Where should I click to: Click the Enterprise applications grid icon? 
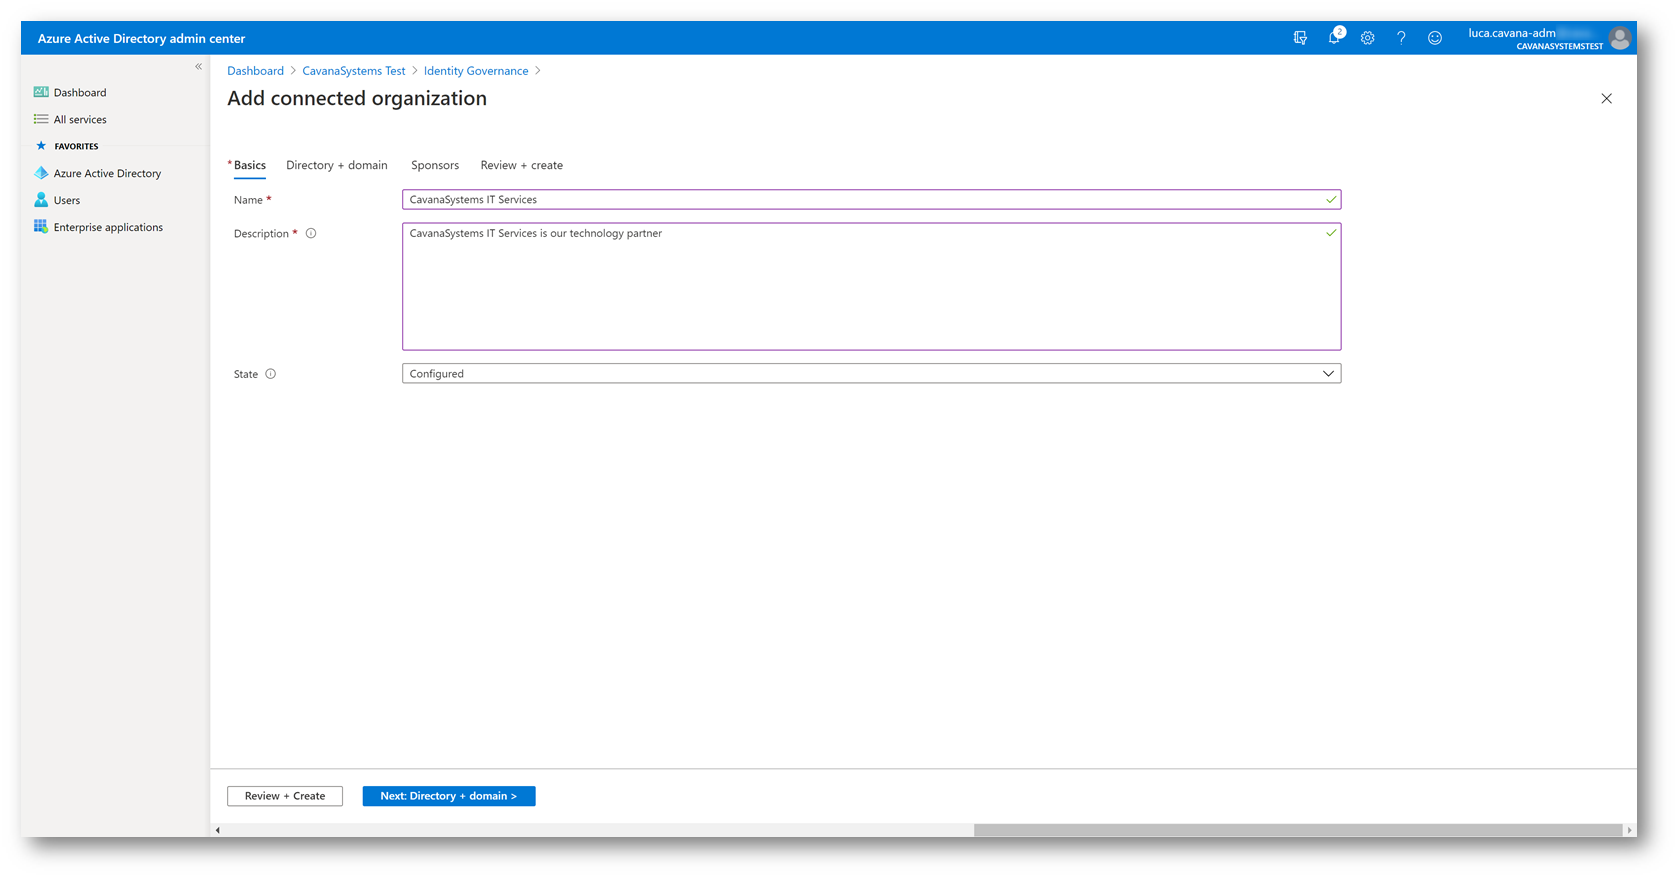pyautogui.click(x=41, y=227)
